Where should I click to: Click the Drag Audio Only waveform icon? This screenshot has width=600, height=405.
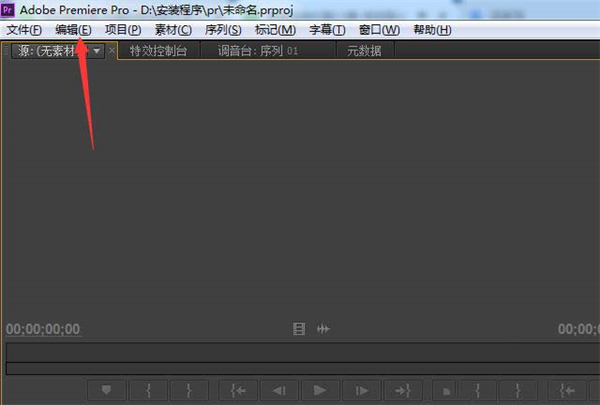click(323, 329)
